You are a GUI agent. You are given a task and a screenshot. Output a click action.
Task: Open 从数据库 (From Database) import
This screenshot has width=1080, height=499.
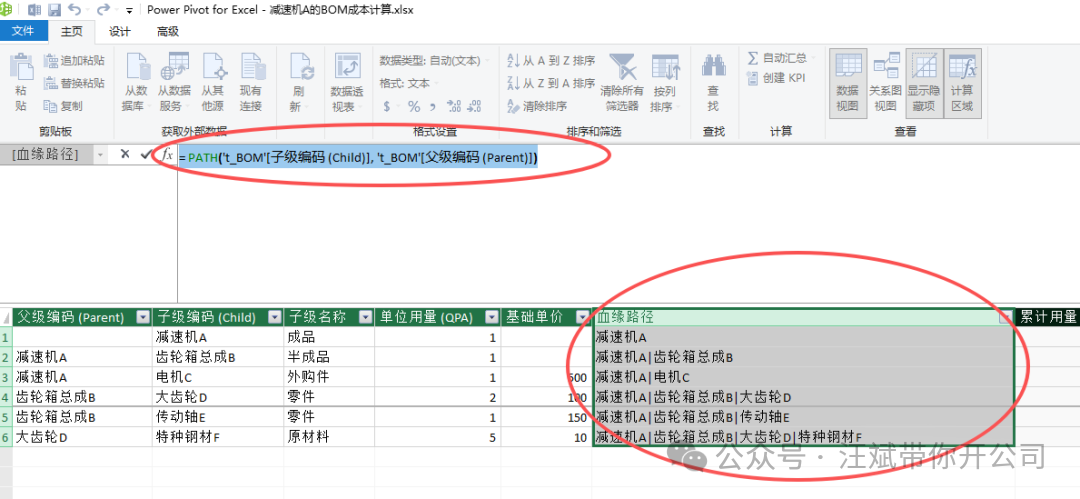click(136, 80)
